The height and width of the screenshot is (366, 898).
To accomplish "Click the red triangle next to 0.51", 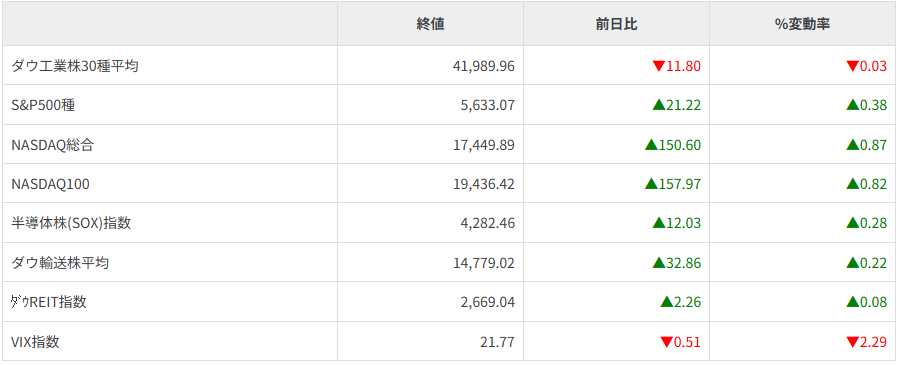I will click(x=666, y=343).
